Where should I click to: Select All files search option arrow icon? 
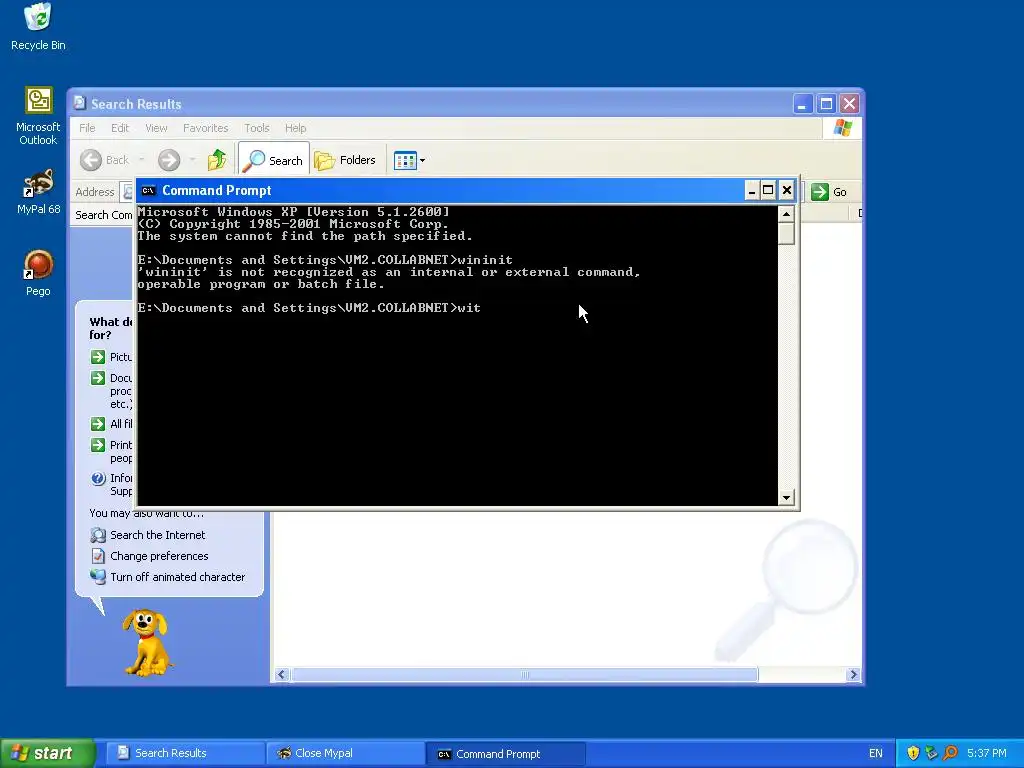pyautogui.click(x=98, y=424)
